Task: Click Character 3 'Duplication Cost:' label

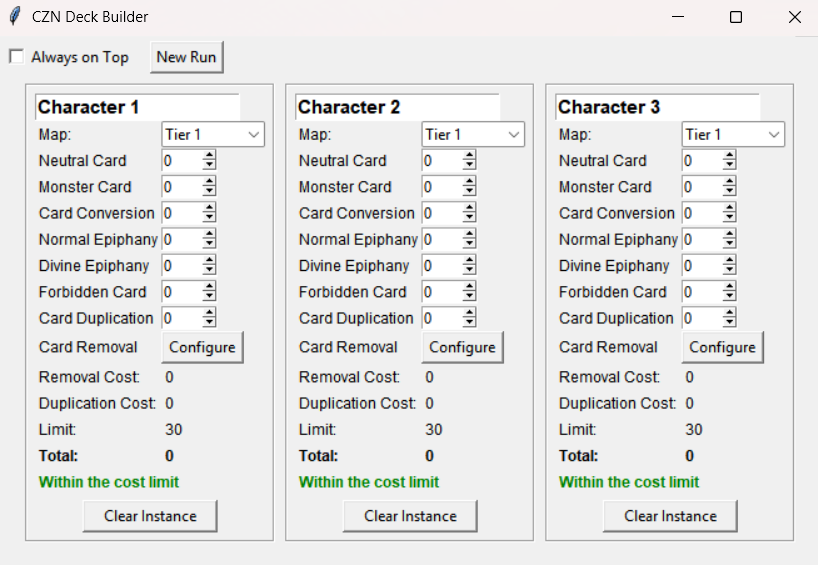Action: coord(617,403)
